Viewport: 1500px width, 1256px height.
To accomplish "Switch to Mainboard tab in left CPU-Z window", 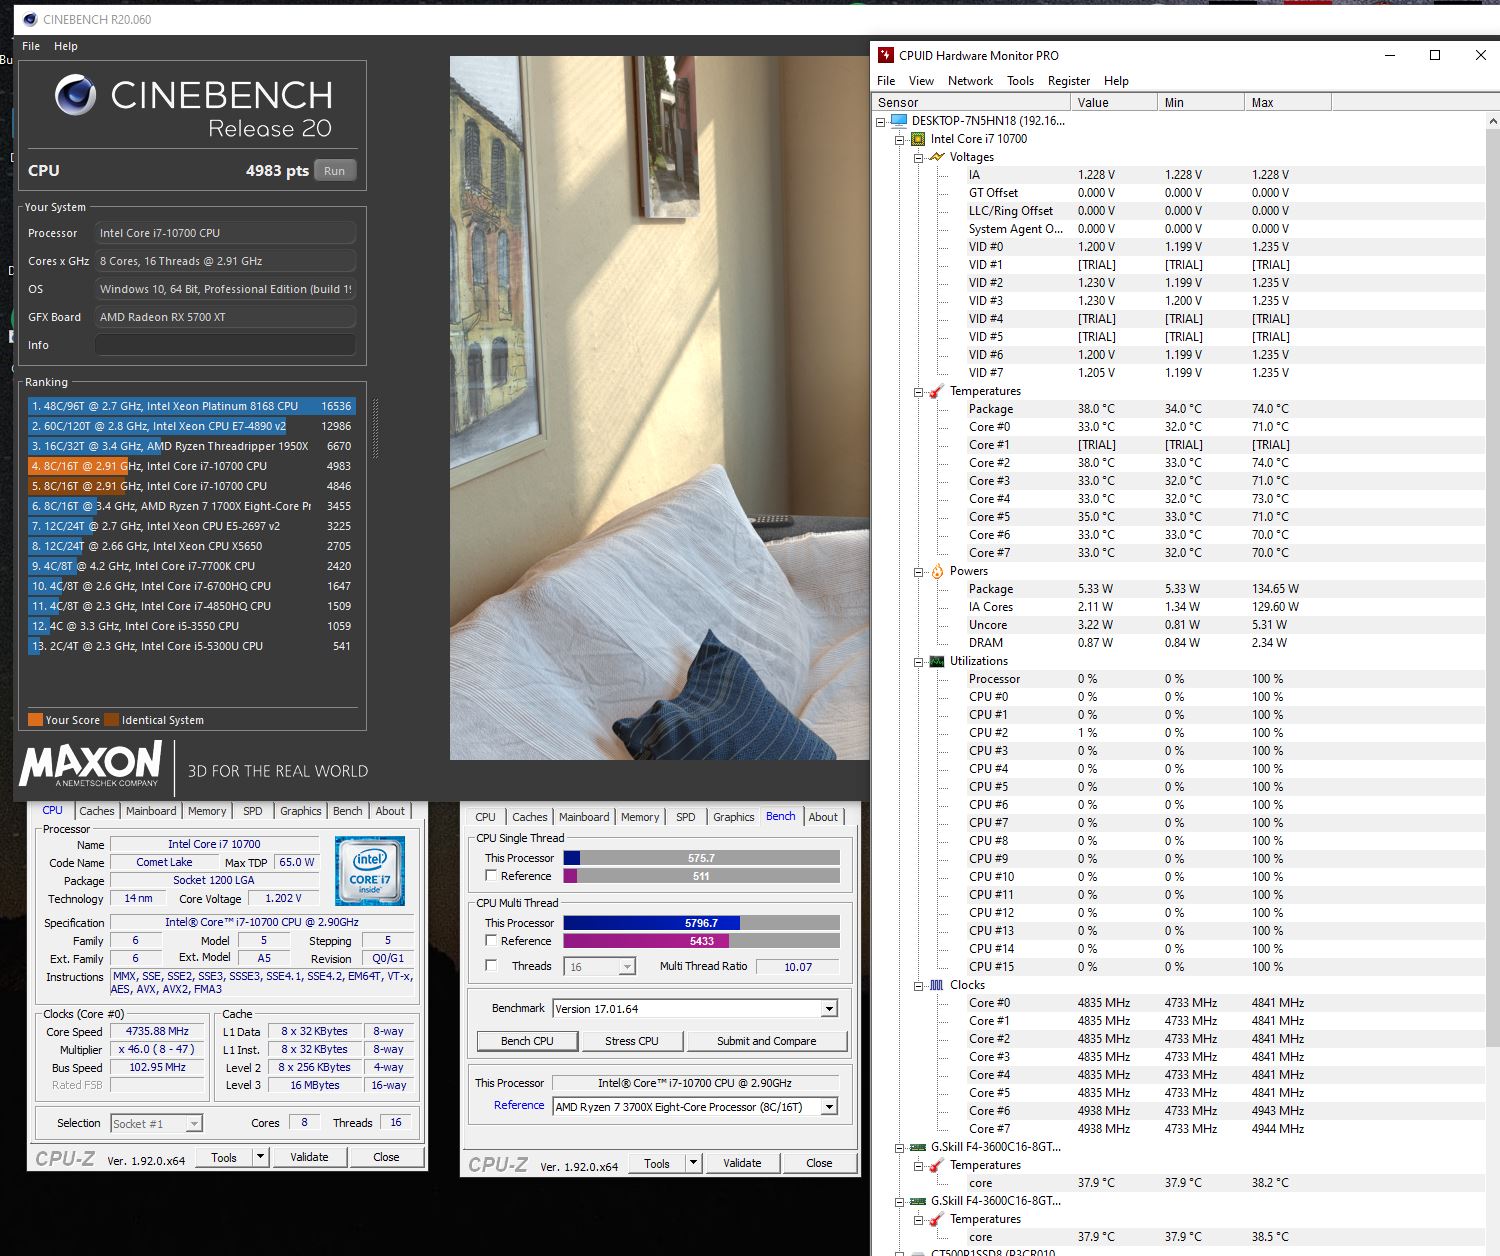I will (x=151, y=811).
